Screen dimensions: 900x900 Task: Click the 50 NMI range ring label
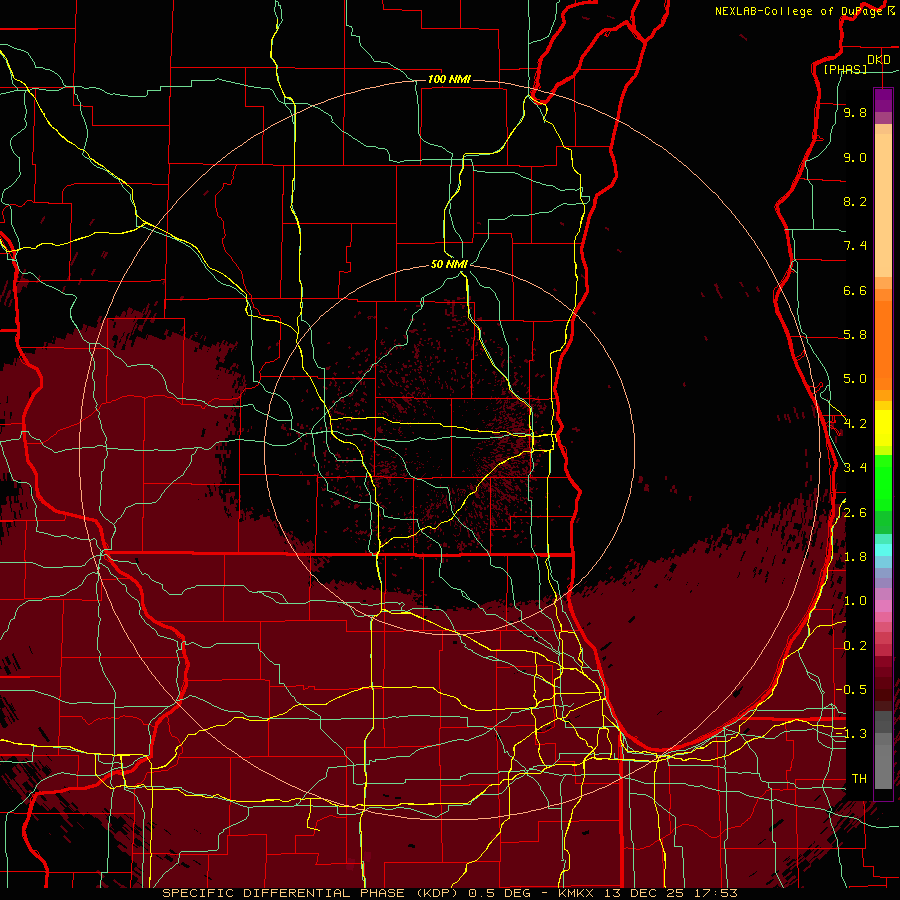point(449,264)
